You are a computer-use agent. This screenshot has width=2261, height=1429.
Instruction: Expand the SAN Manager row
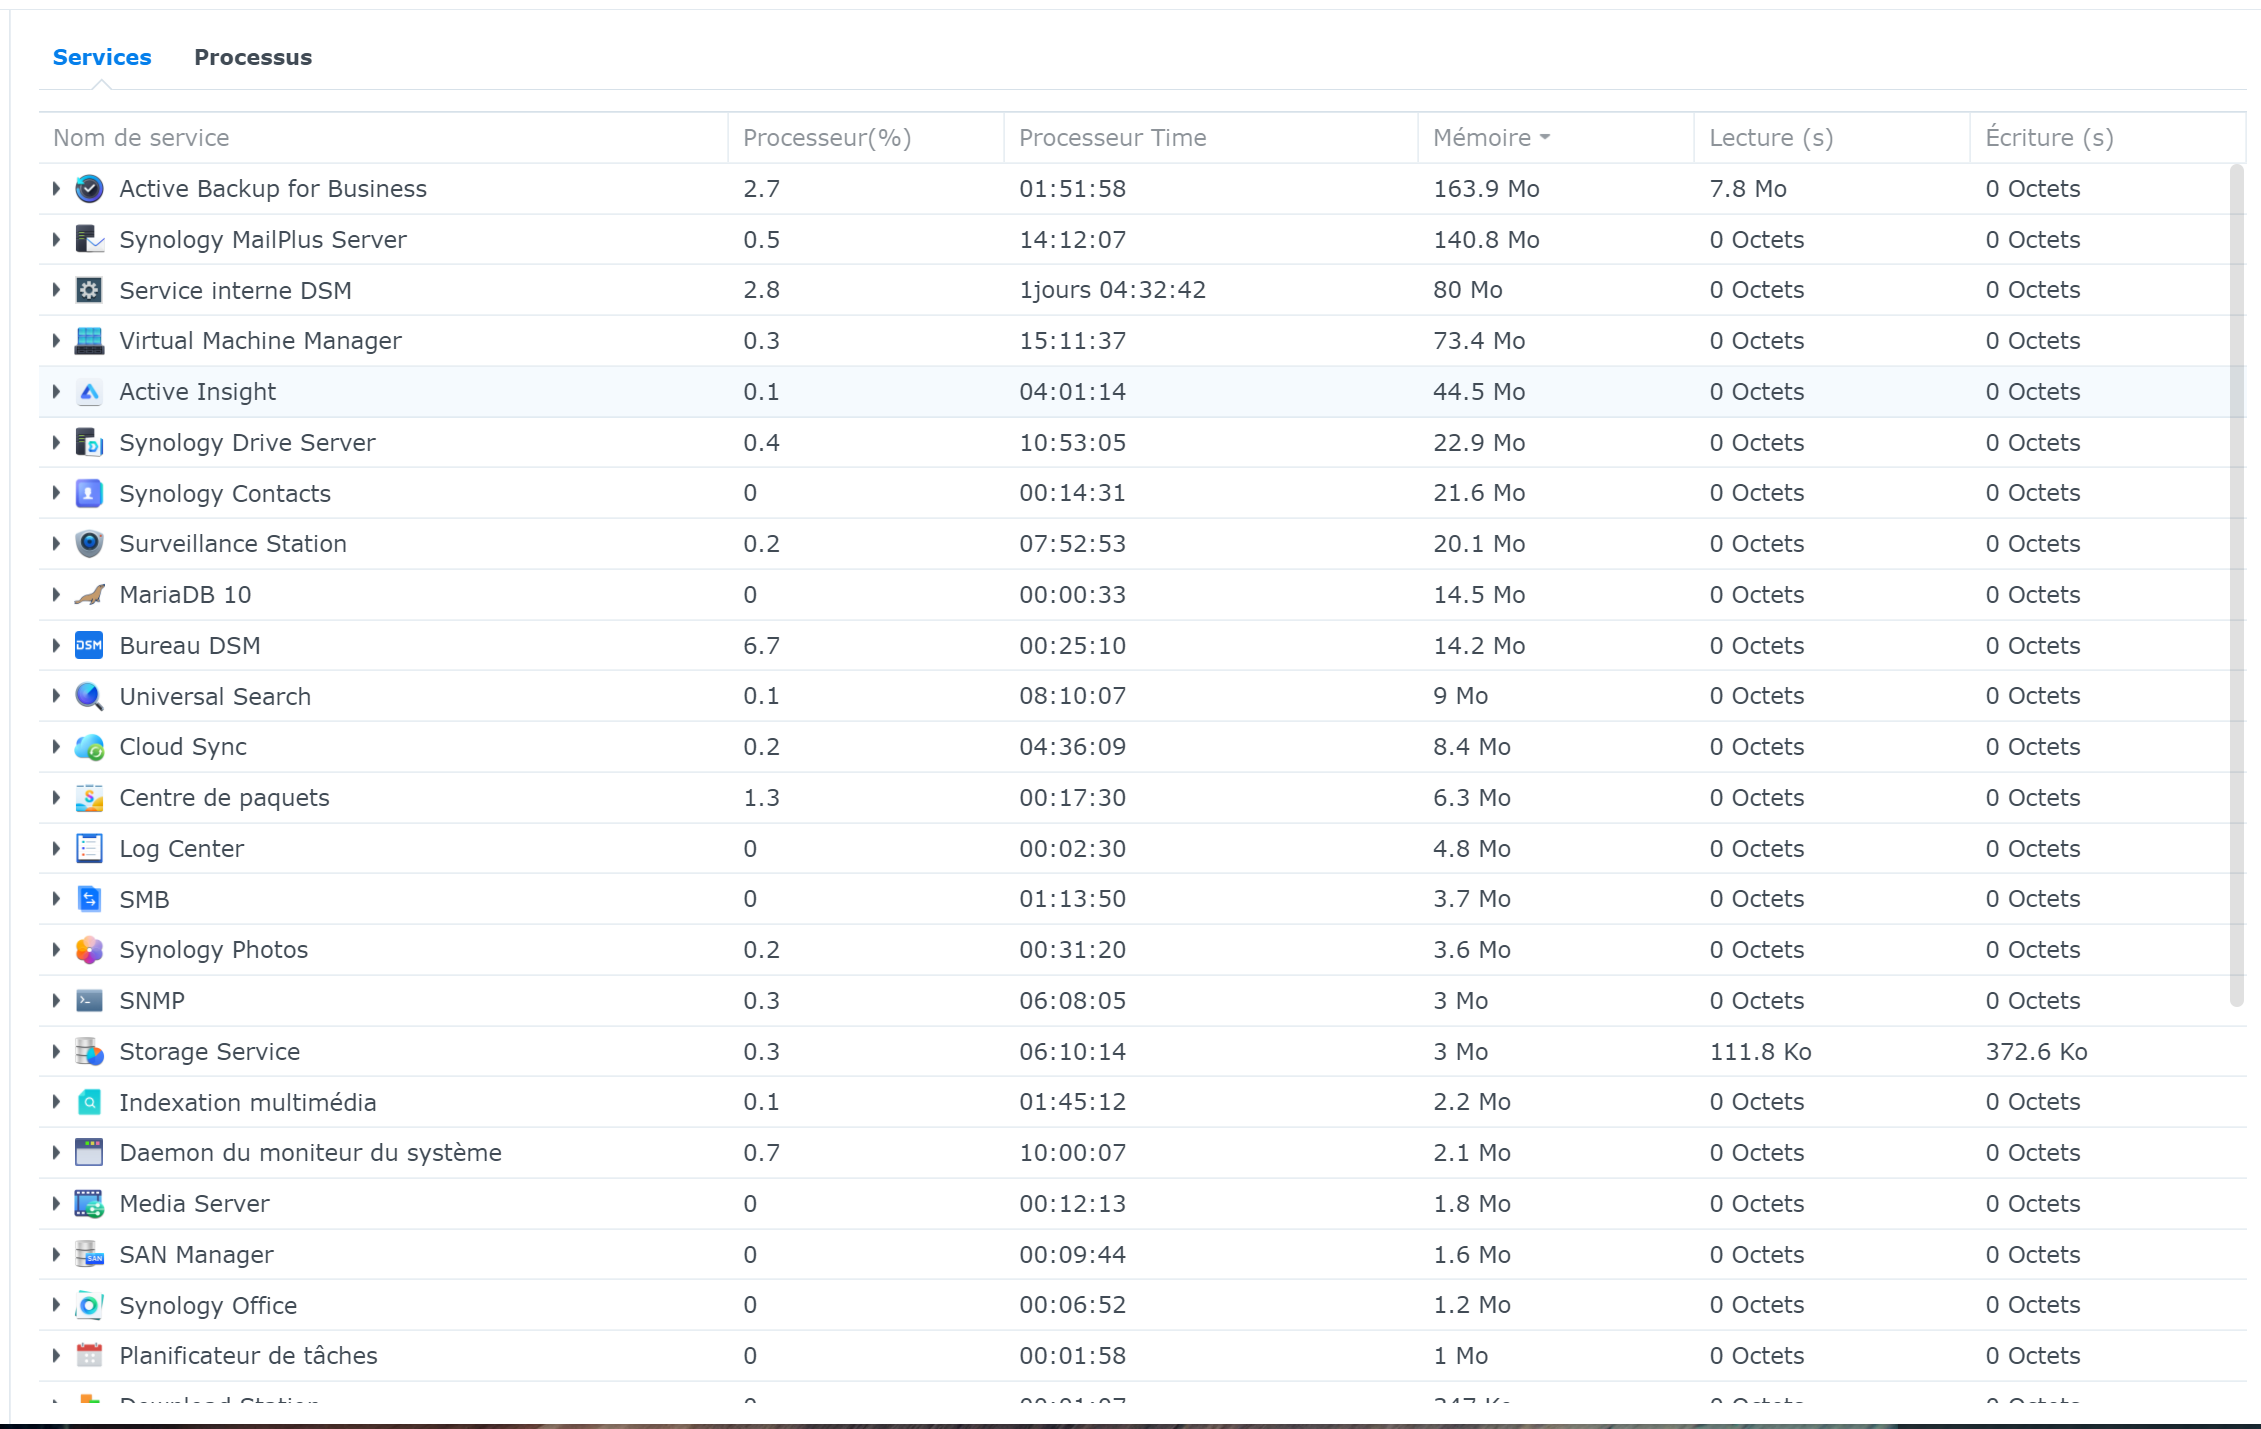point(56,1254)
